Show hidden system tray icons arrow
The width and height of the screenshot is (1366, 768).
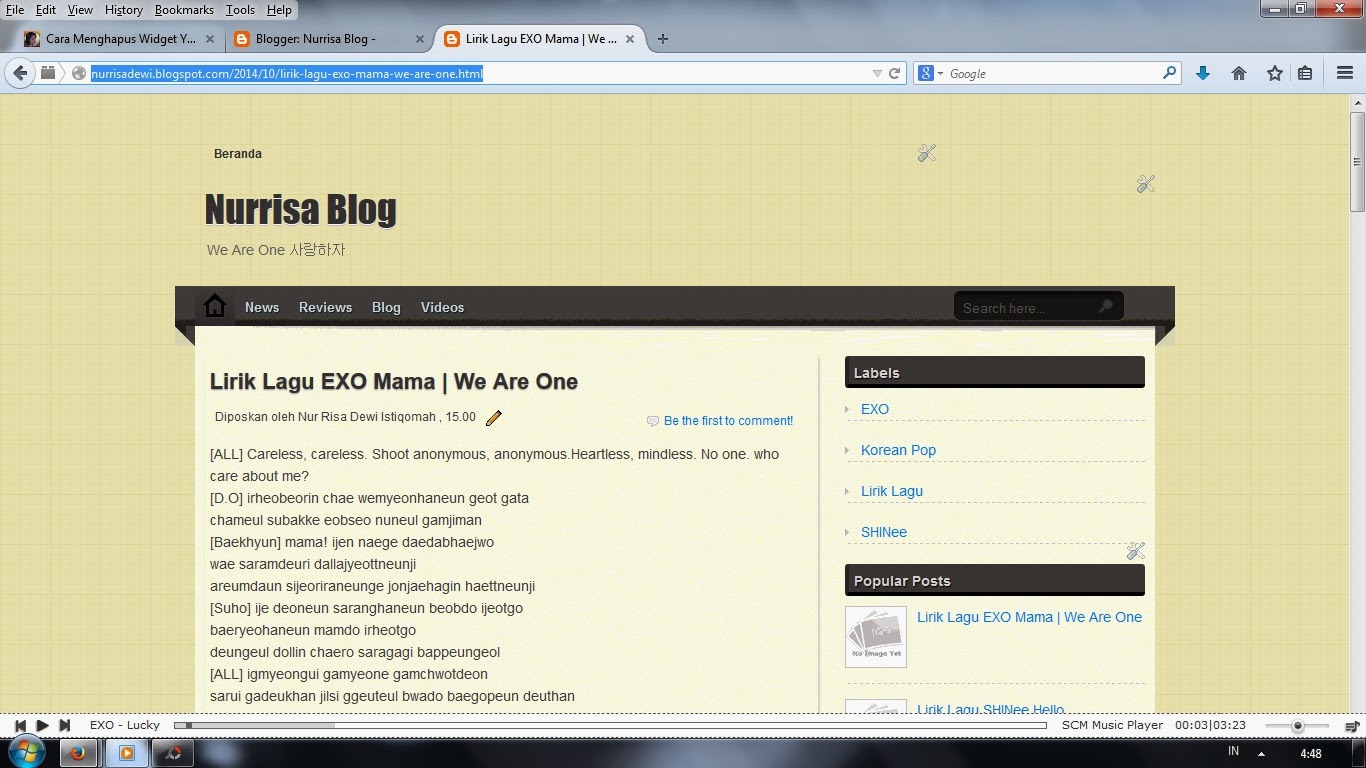pyautogui.click(x=1261, y=753)
